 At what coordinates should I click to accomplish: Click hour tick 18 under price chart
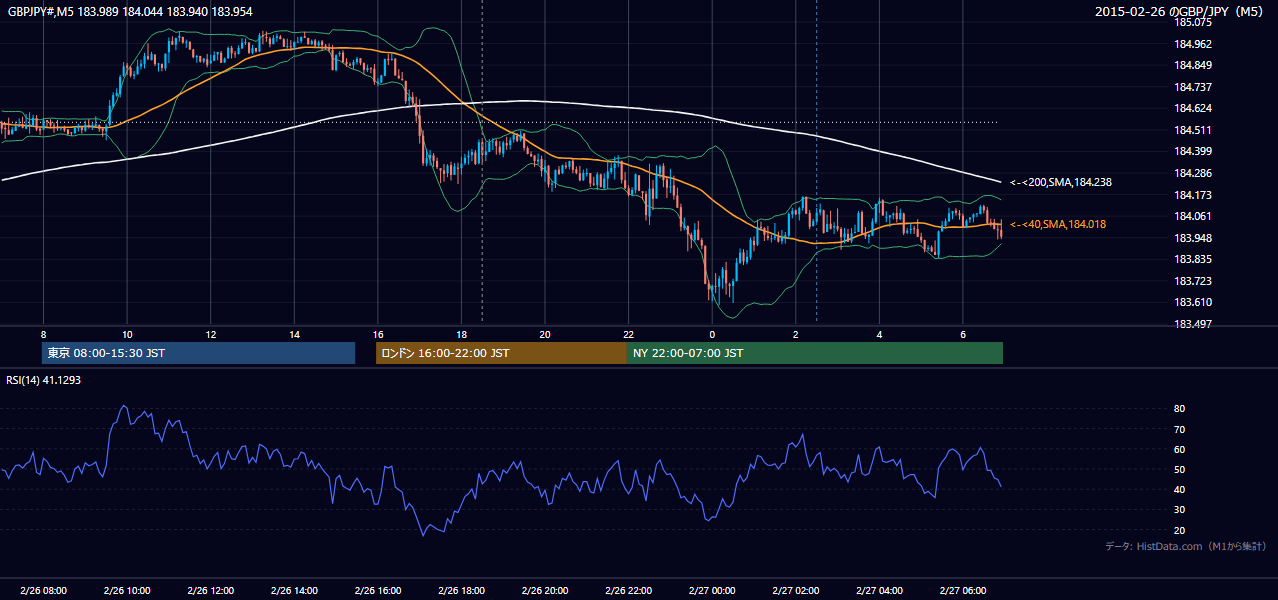pos(462,334)
